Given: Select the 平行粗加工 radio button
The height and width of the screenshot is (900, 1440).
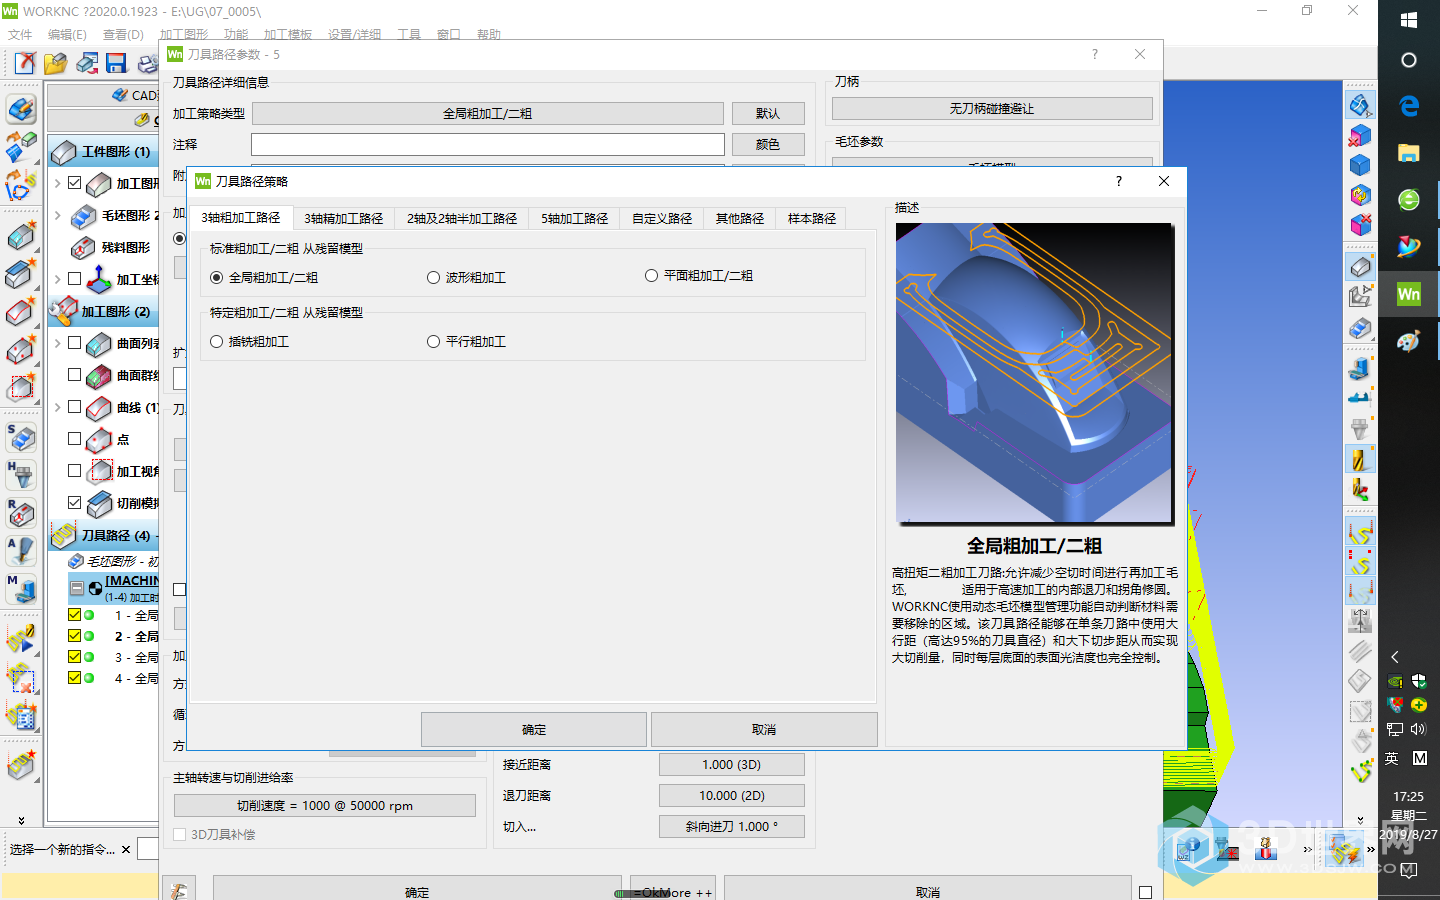Looking at the screenshot, I should [x=433, y=342].
